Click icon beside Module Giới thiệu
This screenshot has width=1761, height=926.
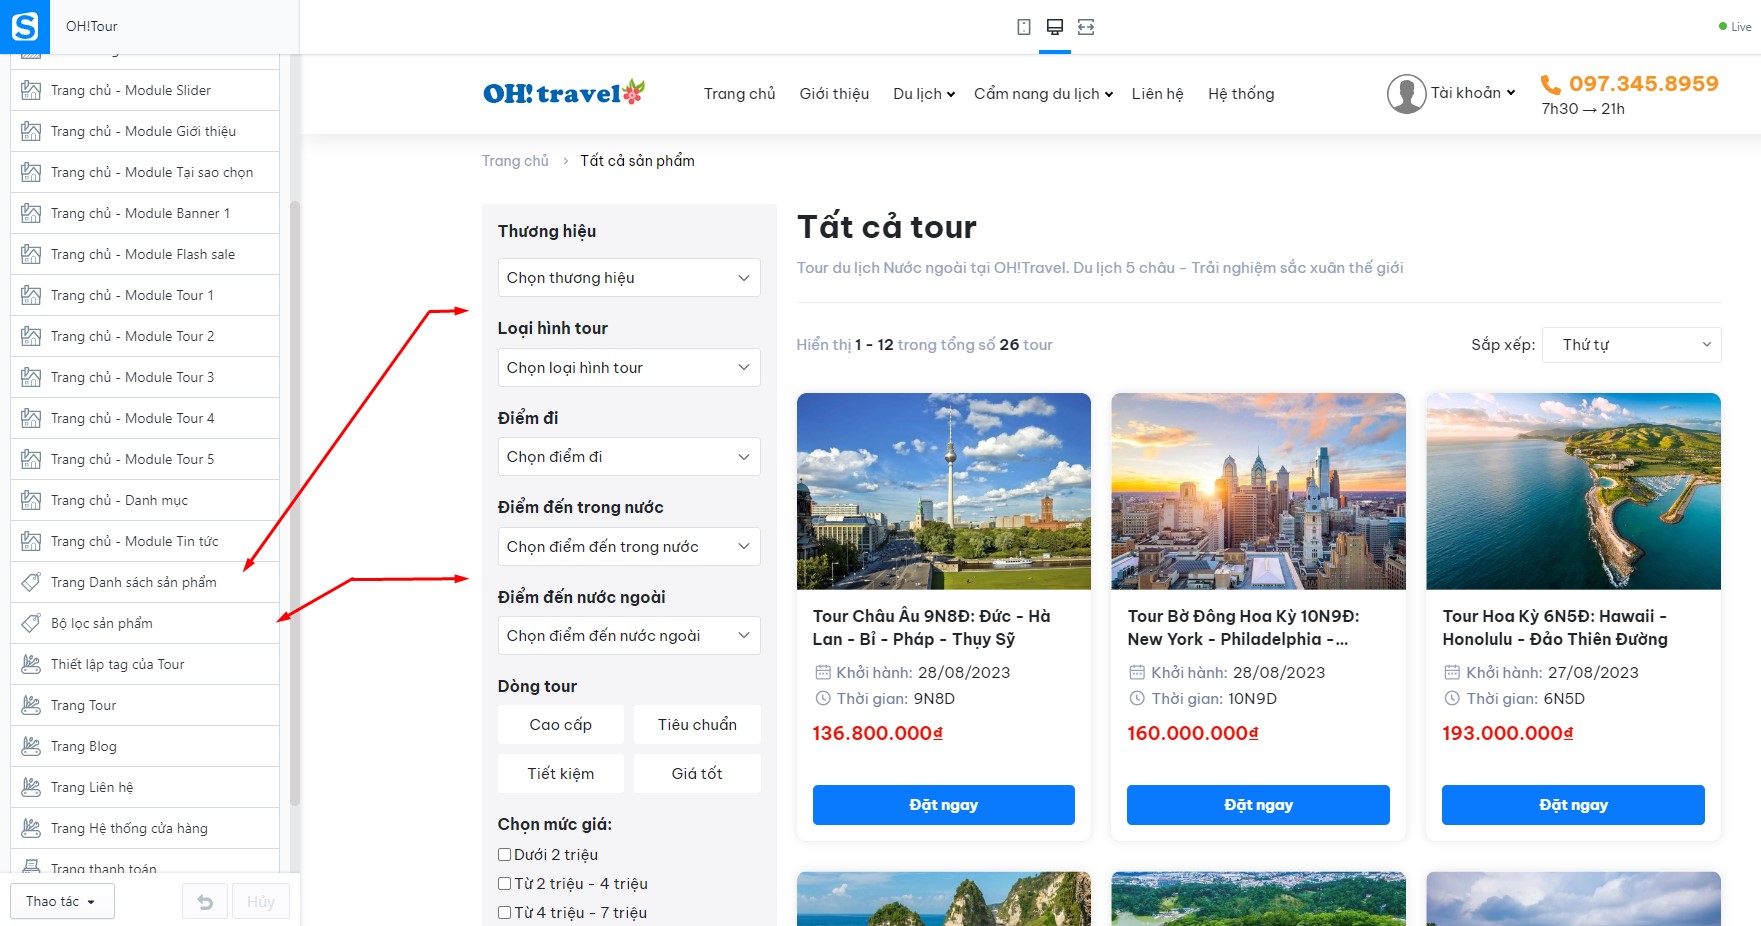[x=31, y=131]
